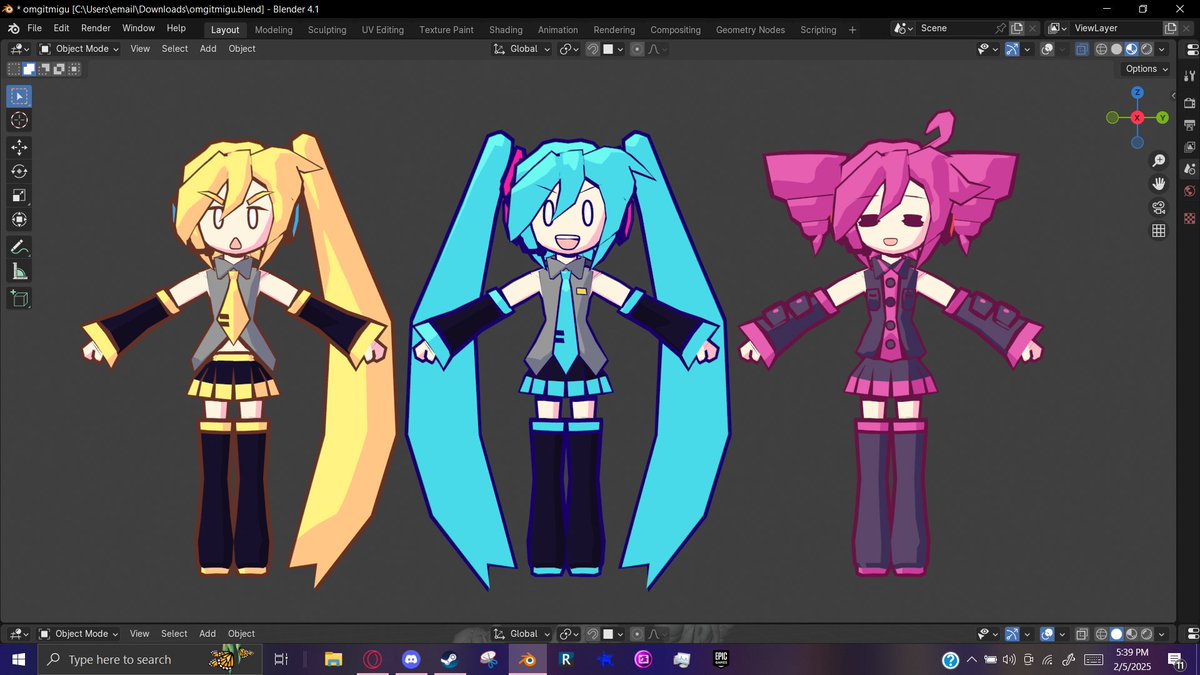This screenshot has width=1200, height=675.
Task: Toggle X-Ray in top header
Action: [x=1082, y=49]
